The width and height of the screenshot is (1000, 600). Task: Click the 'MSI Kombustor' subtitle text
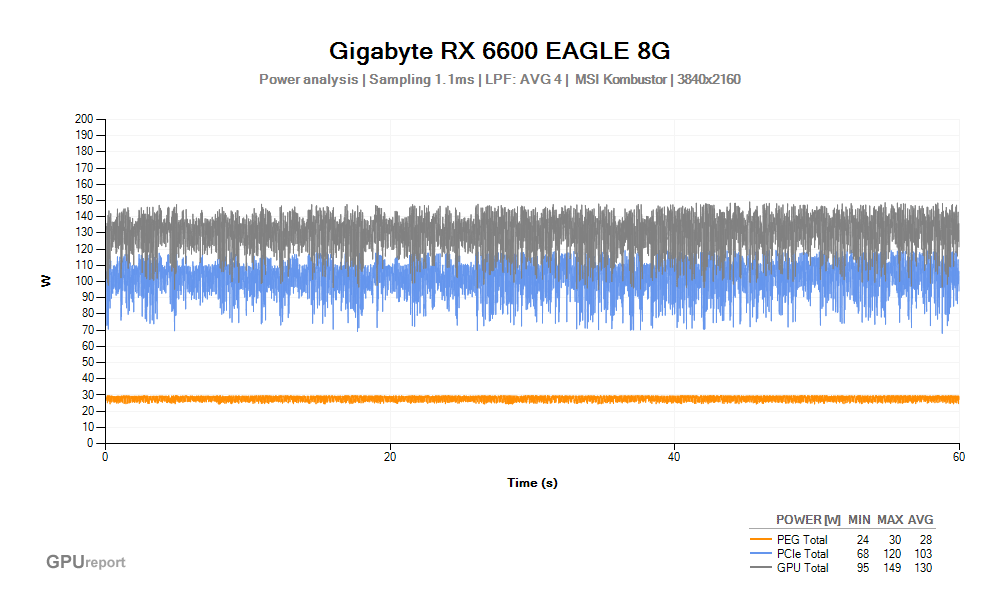click(x=621, y=80)
